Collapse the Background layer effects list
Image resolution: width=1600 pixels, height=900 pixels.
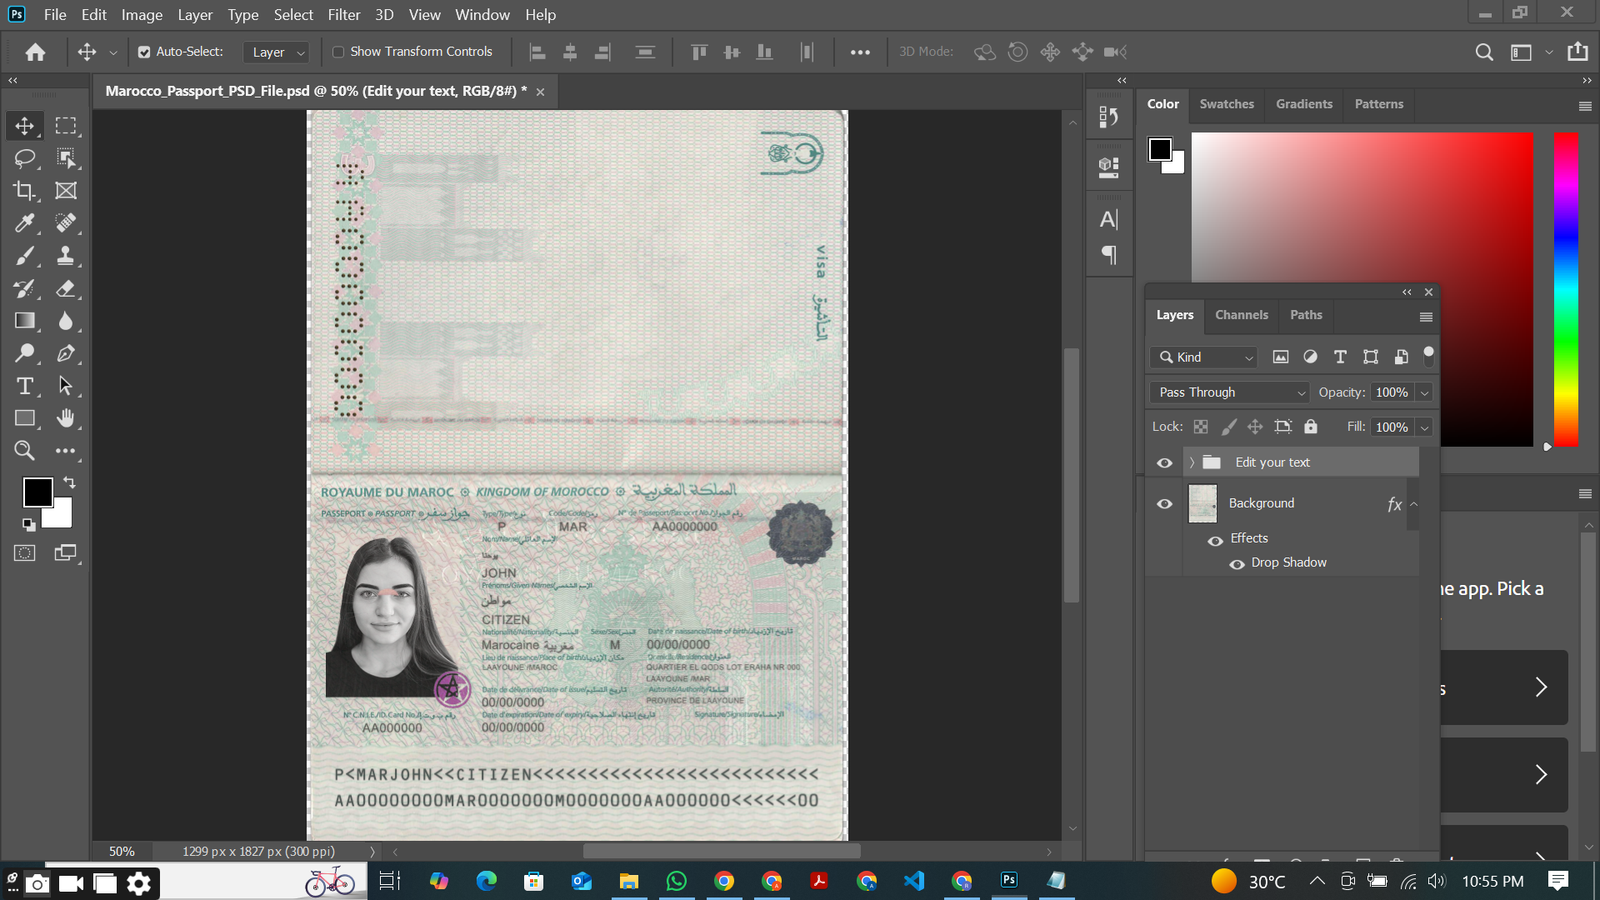1414,504
